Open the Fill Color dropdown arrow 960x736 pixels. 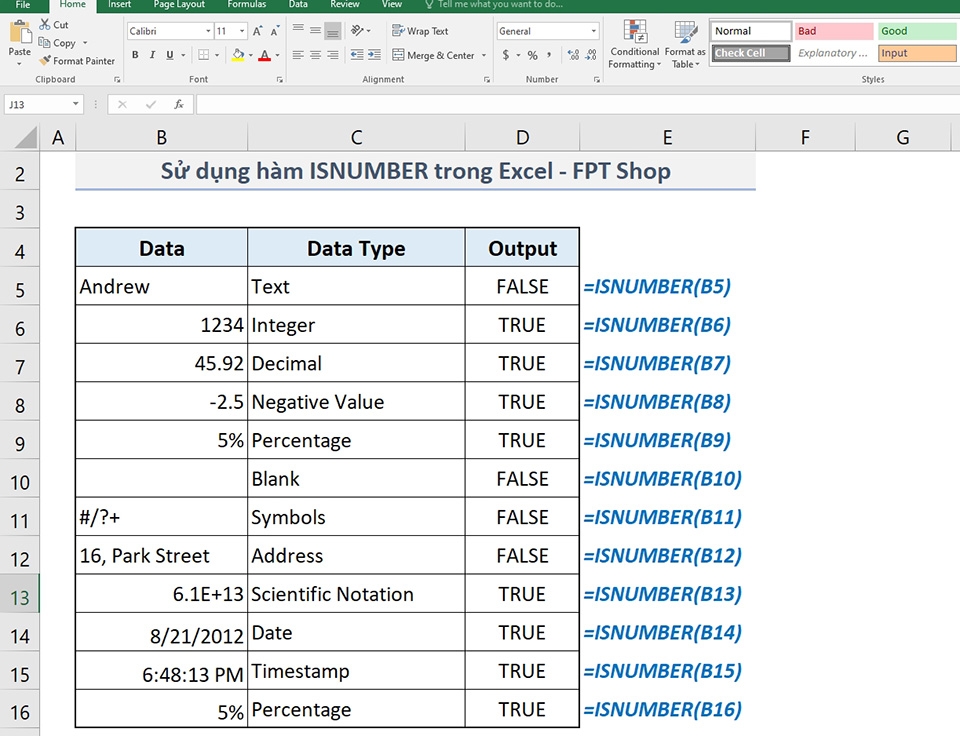pyautogui.click(x=249, y=56)
